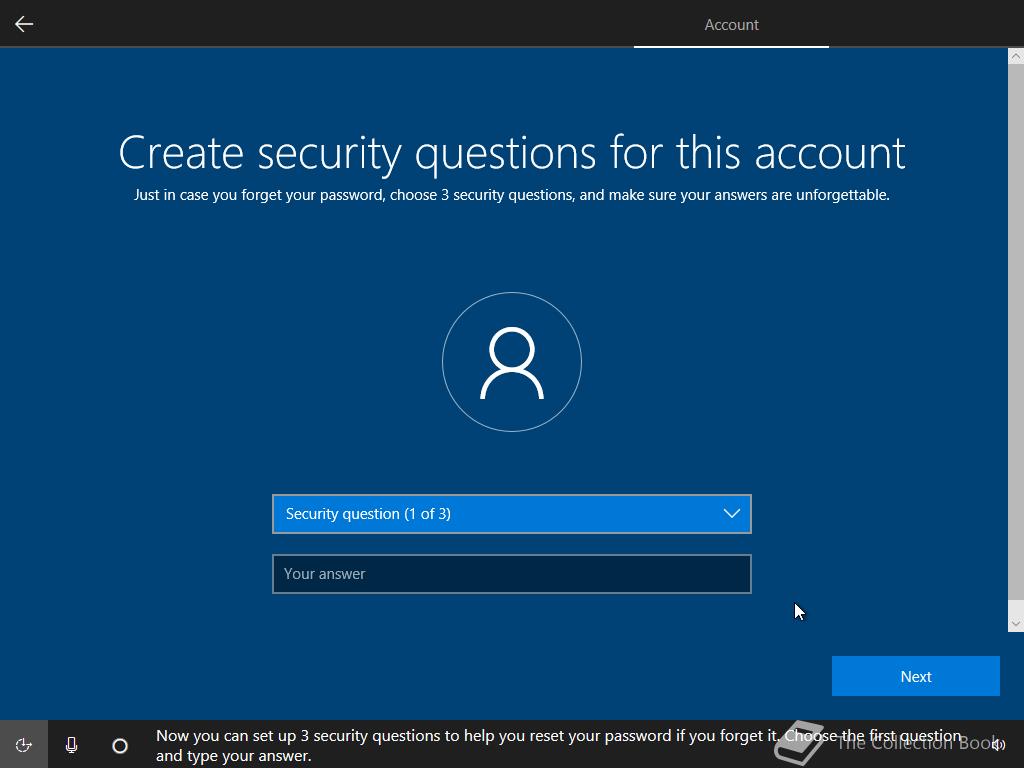Click the dropdown chevron arrow
The image size is (1024, 768).
(x=731, y=514)
